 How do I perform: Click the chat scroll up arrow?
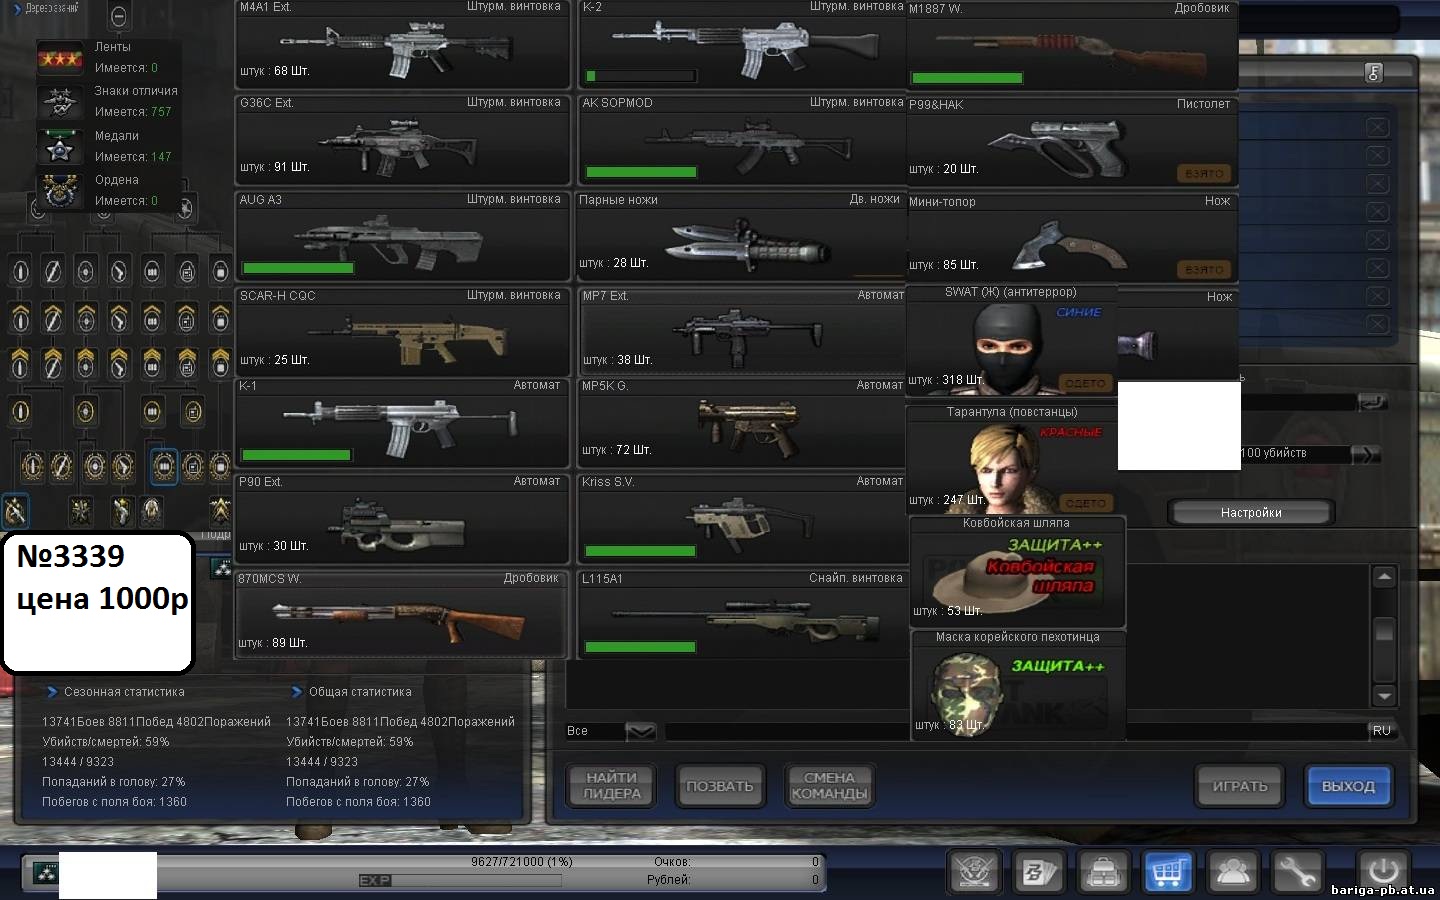click(x=1384, y=576)
